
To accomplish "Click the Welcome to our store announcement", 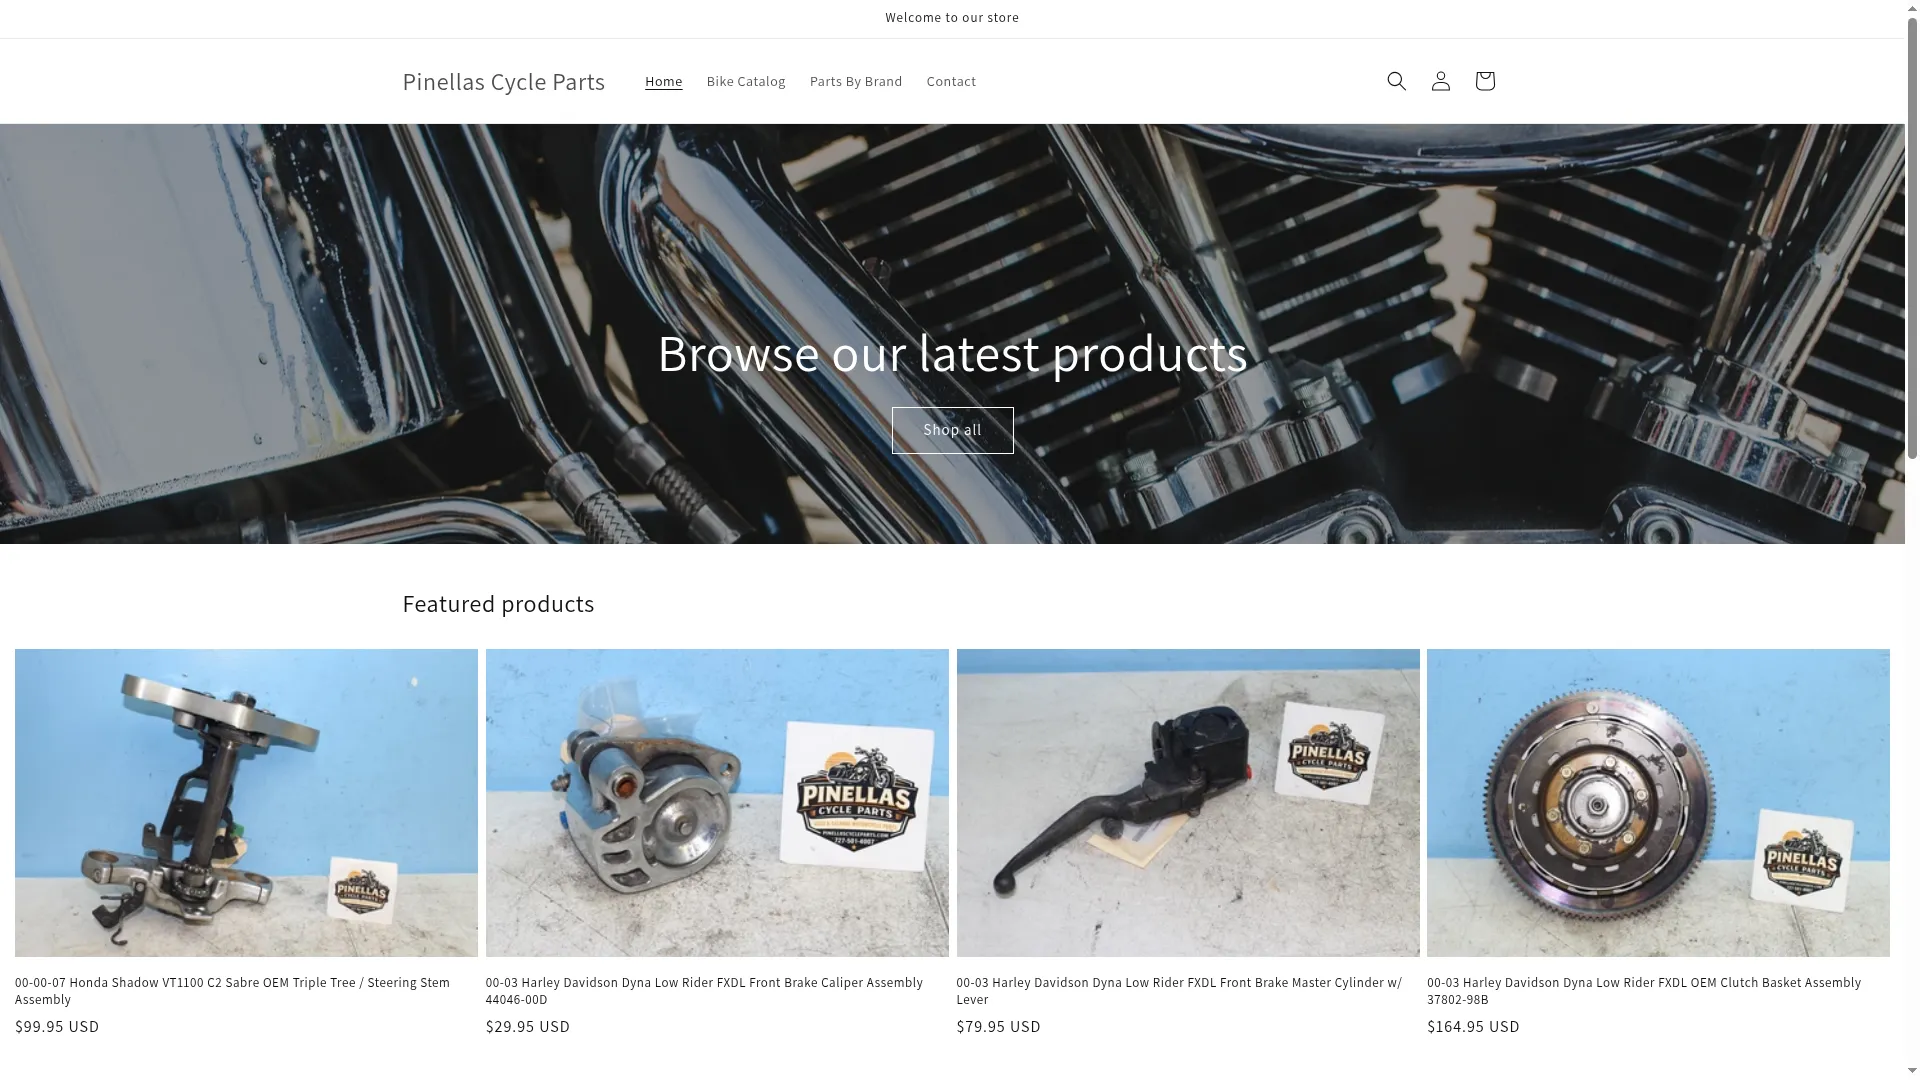I will (x=952, y=18).
